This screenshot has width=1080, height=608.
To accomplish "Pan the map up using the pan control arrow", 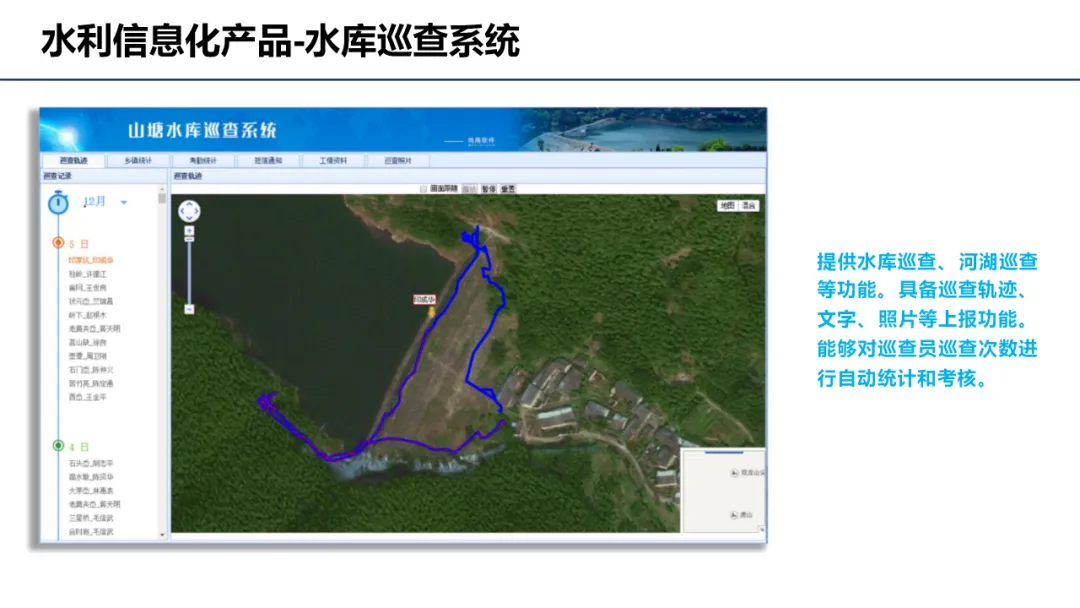I will pos(189,205).
